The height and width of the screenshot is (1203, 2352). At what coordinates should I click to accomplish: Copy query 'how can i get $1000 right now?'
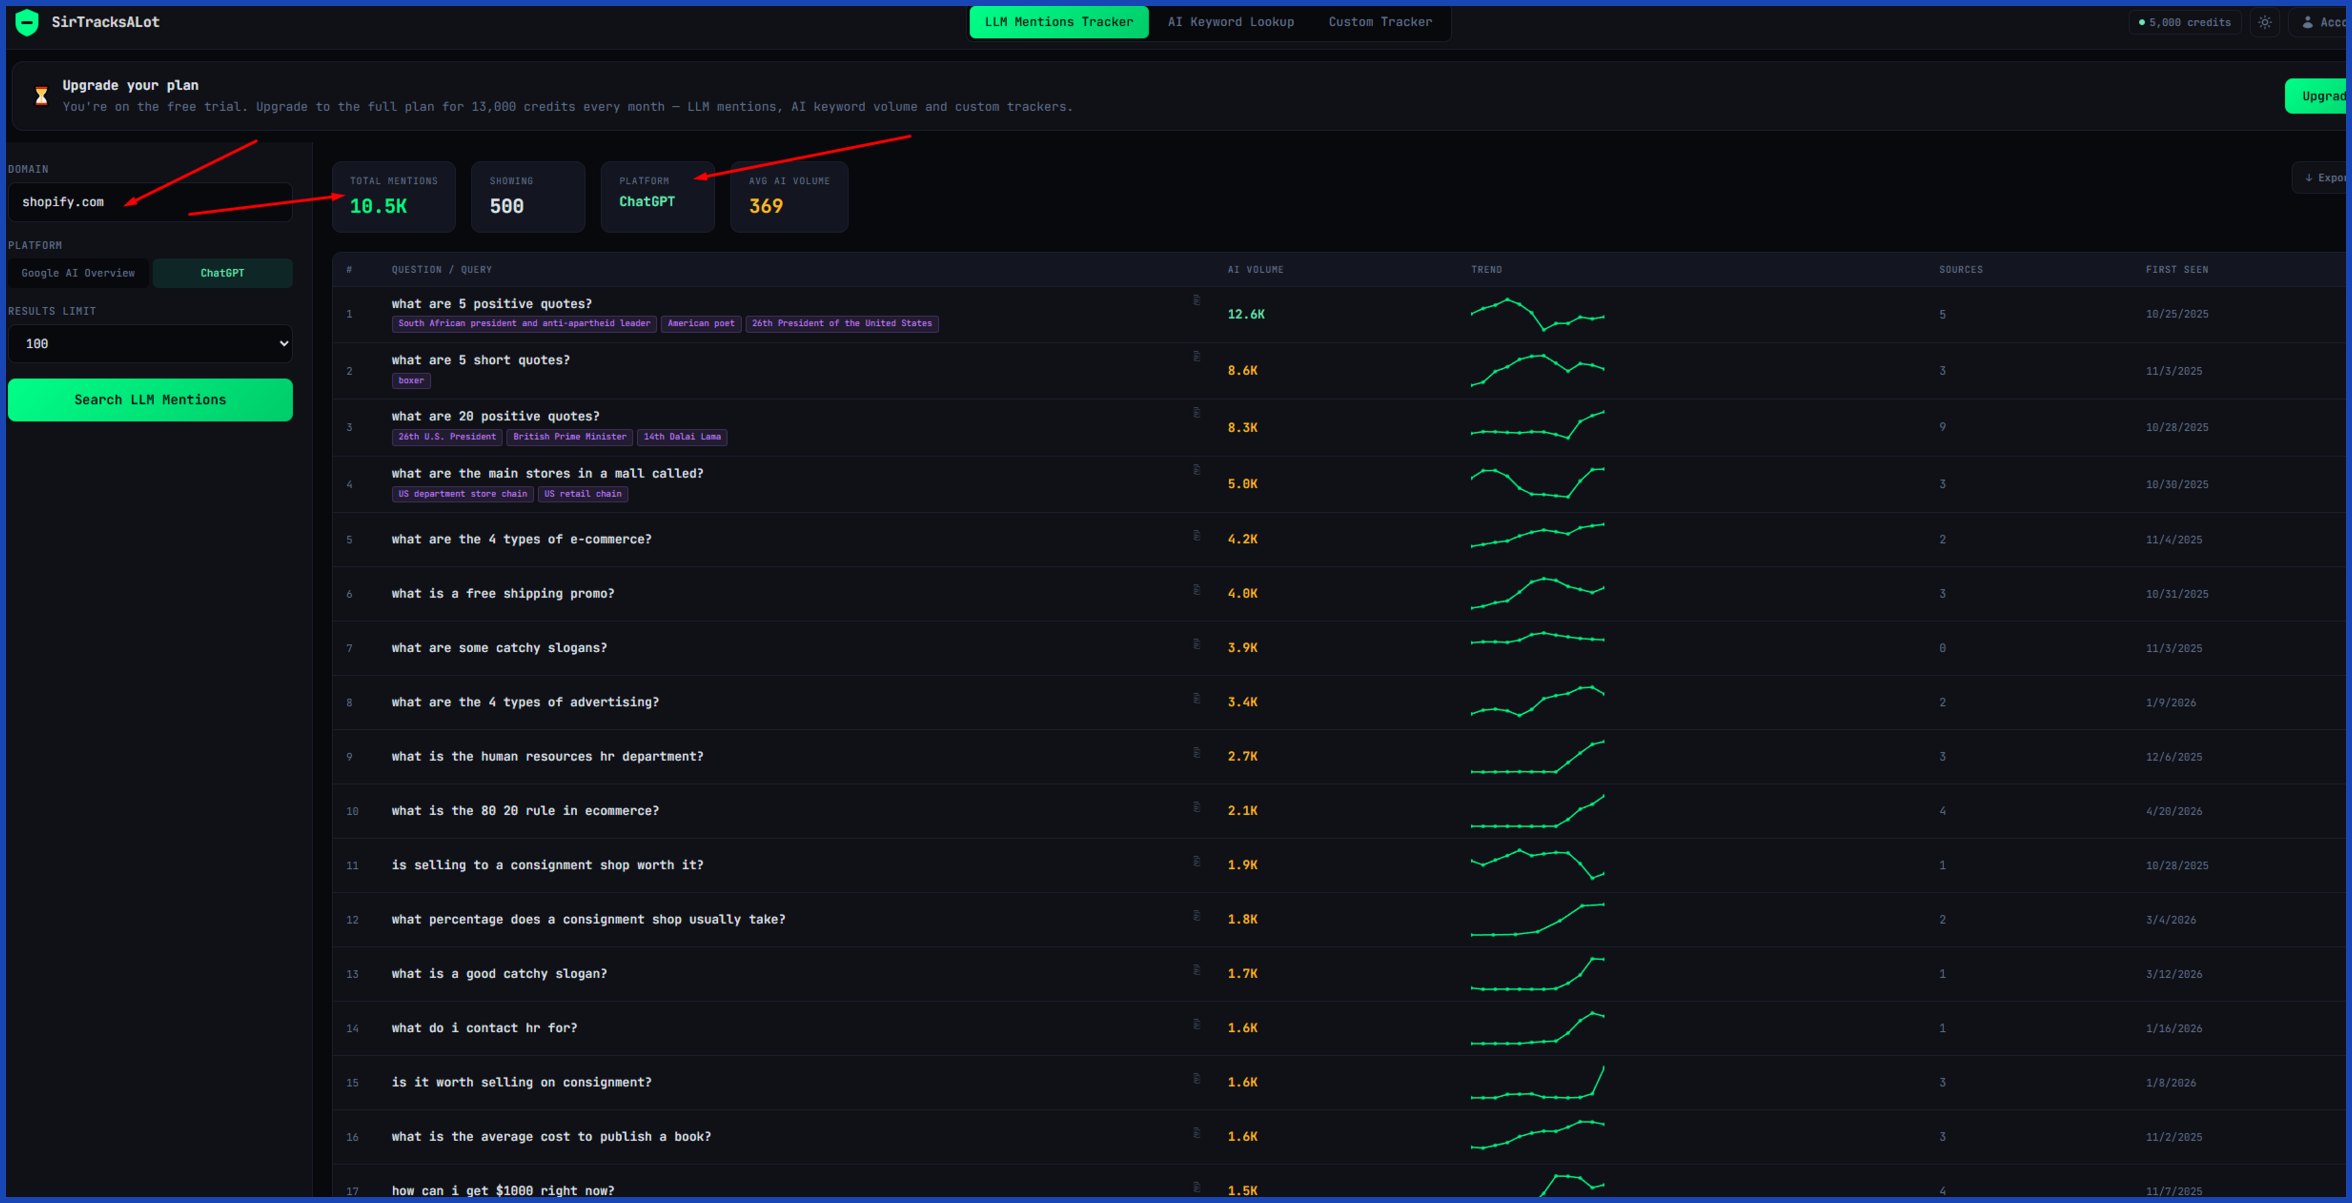pos(1196,1187)
